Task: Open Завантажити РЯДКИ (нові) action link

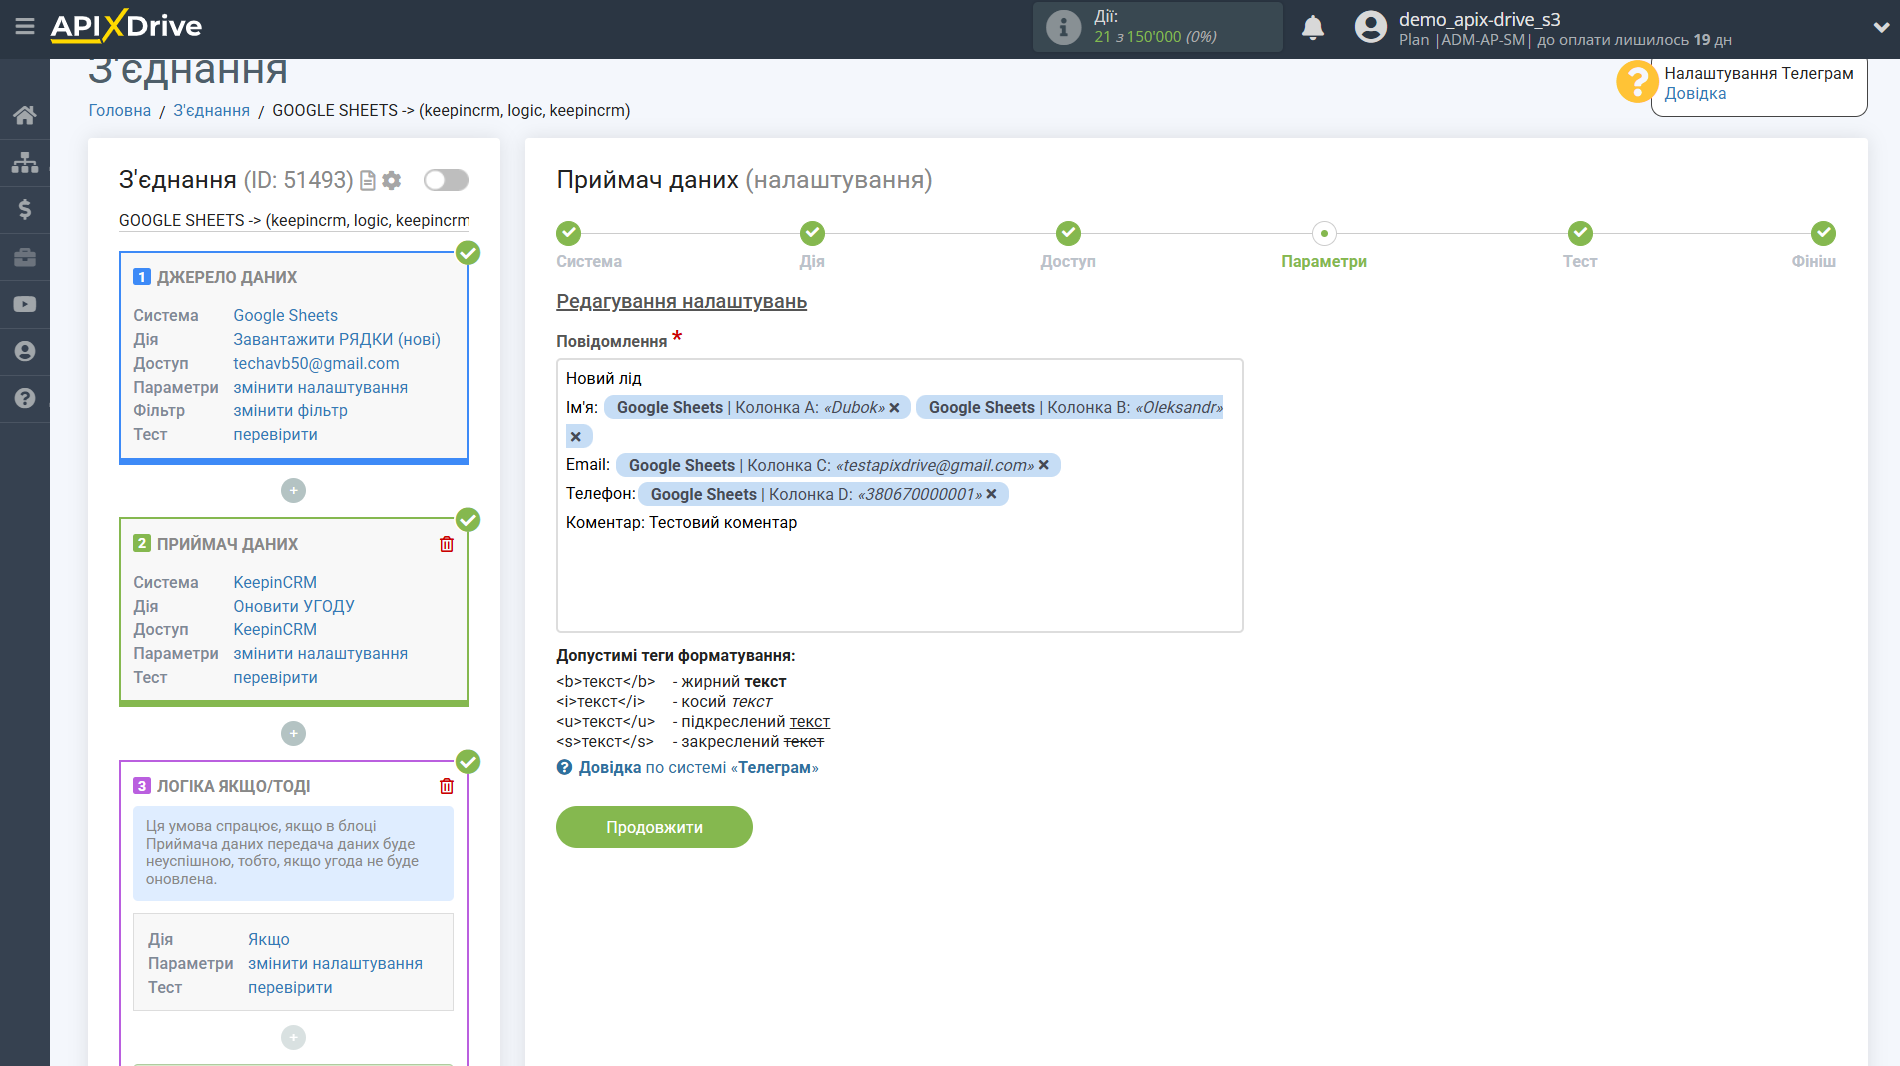Action: (x=337, y=340)
